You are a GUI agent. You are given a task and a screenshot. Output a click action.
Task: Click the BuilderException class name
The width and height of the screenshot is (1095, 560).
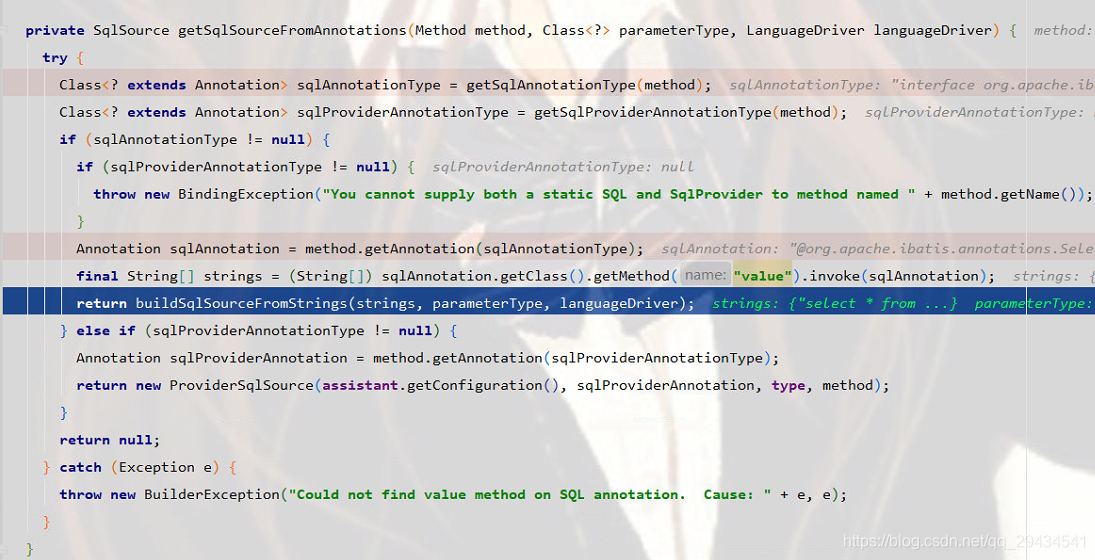[212, 494]
